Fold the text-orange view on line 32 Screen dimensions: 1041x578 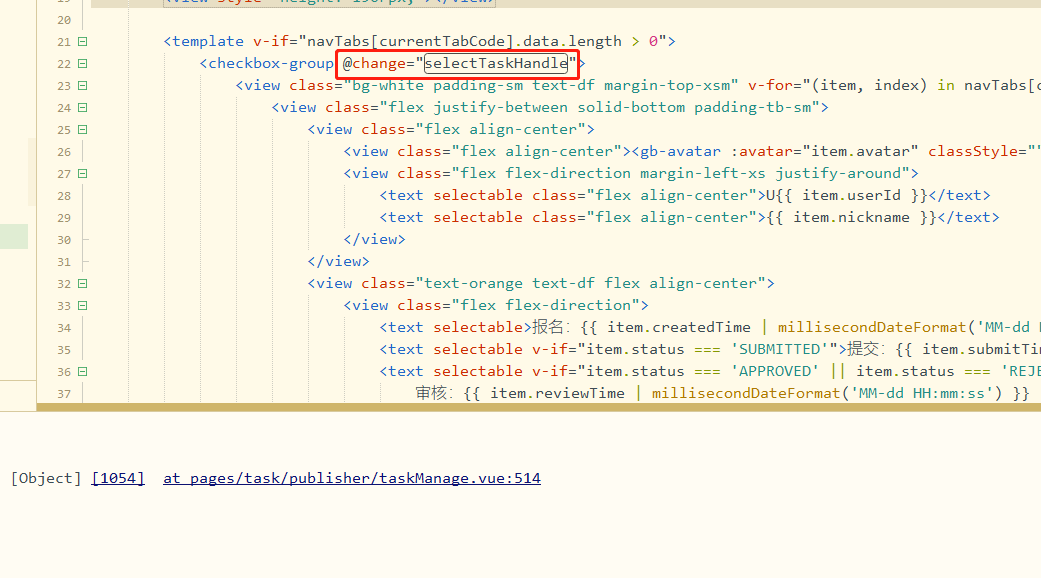point(82,284)
